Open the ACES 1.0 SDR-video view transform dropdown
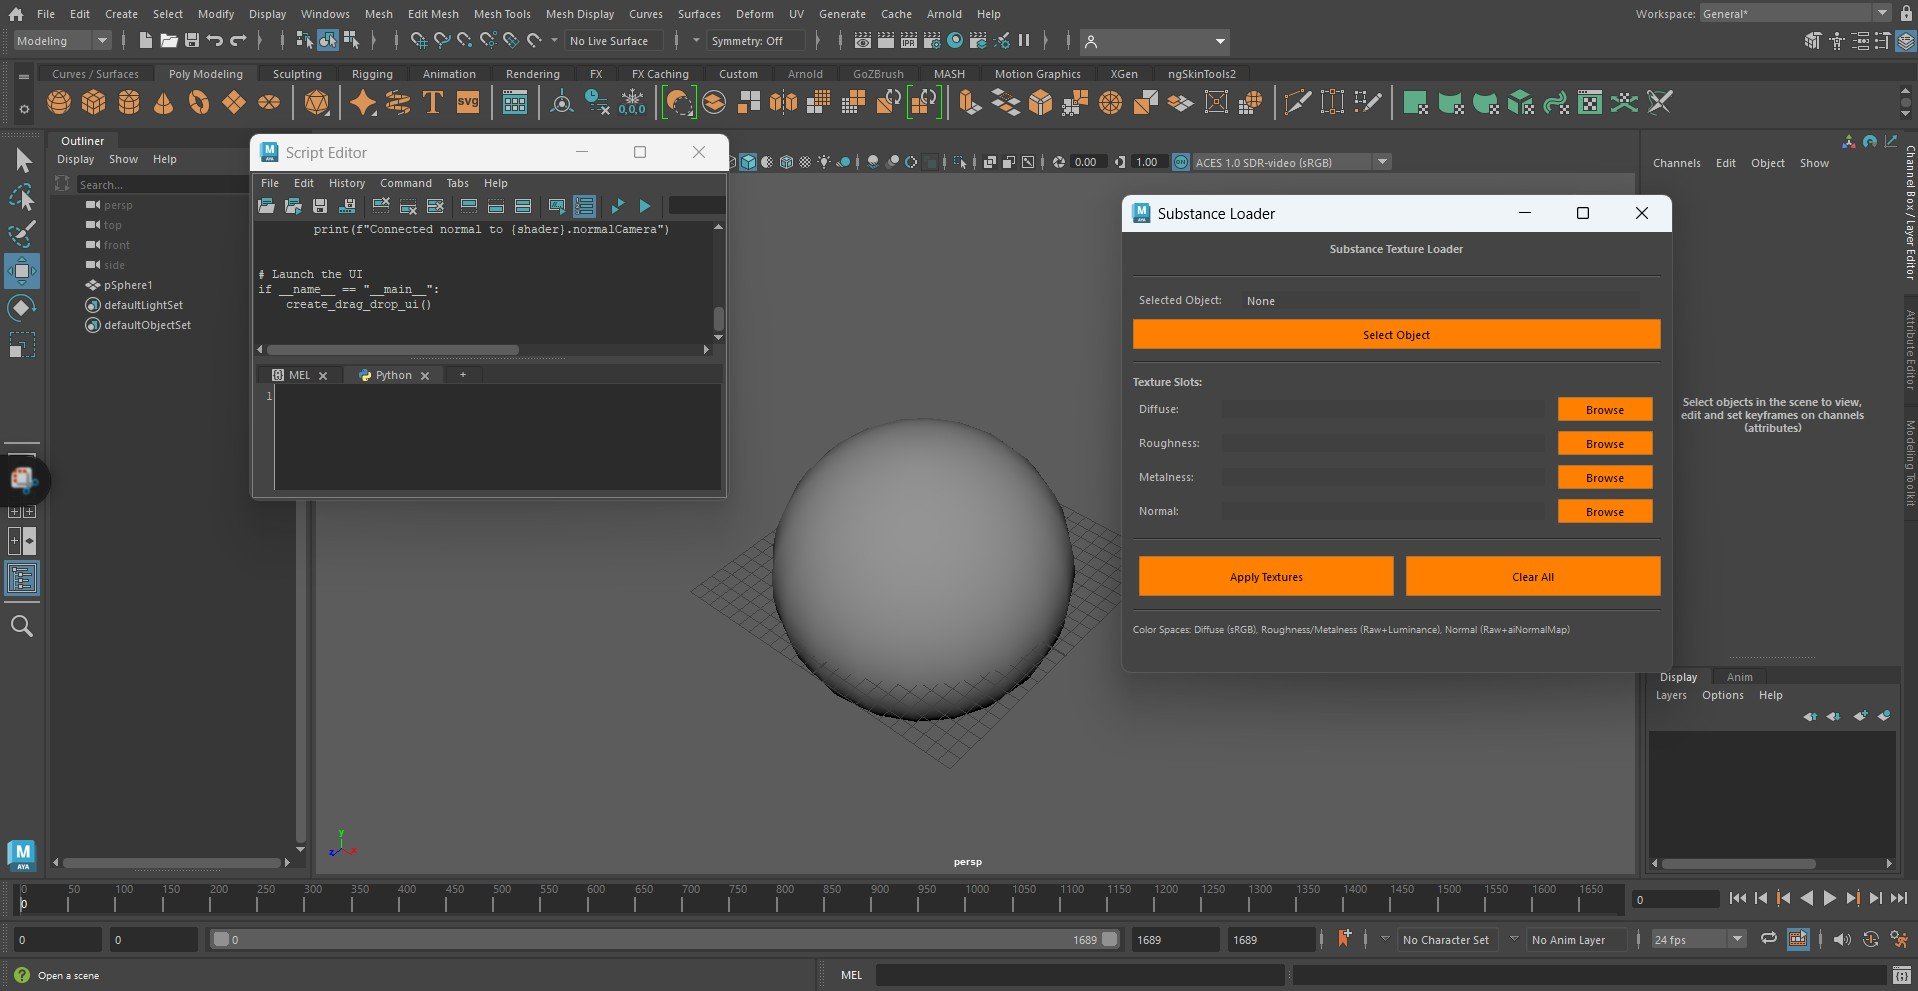This screenshot has height=991, width=1918. point(1382,162)
